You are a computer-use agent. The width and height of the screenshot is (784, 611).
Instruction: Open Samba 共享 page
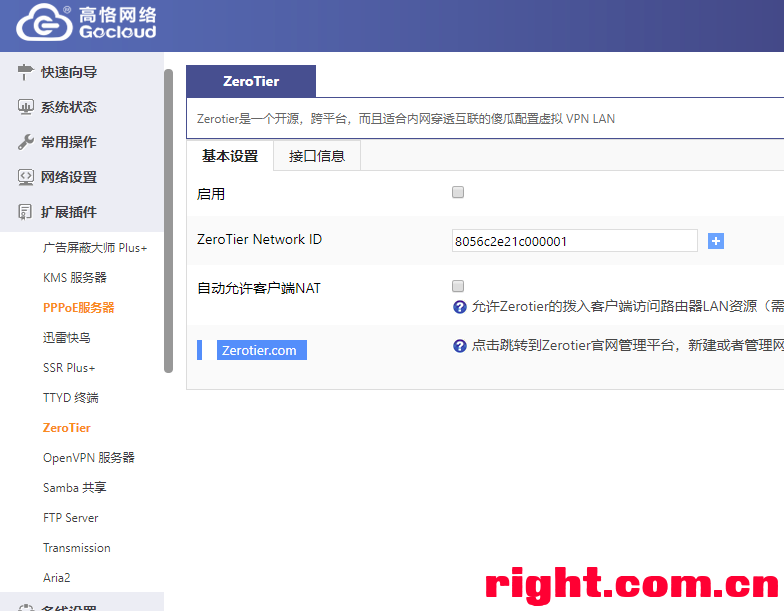[74, 488]
